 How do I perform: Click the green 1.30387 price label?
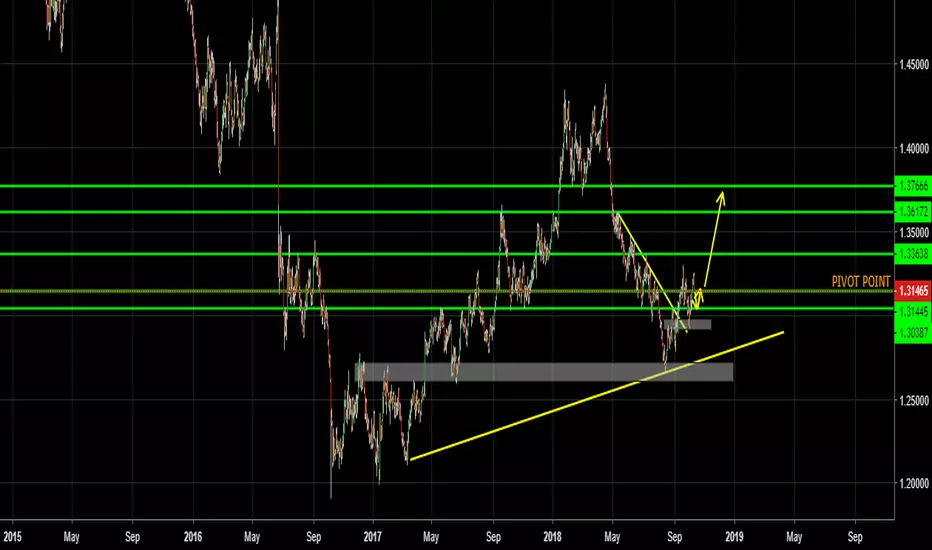912,332
